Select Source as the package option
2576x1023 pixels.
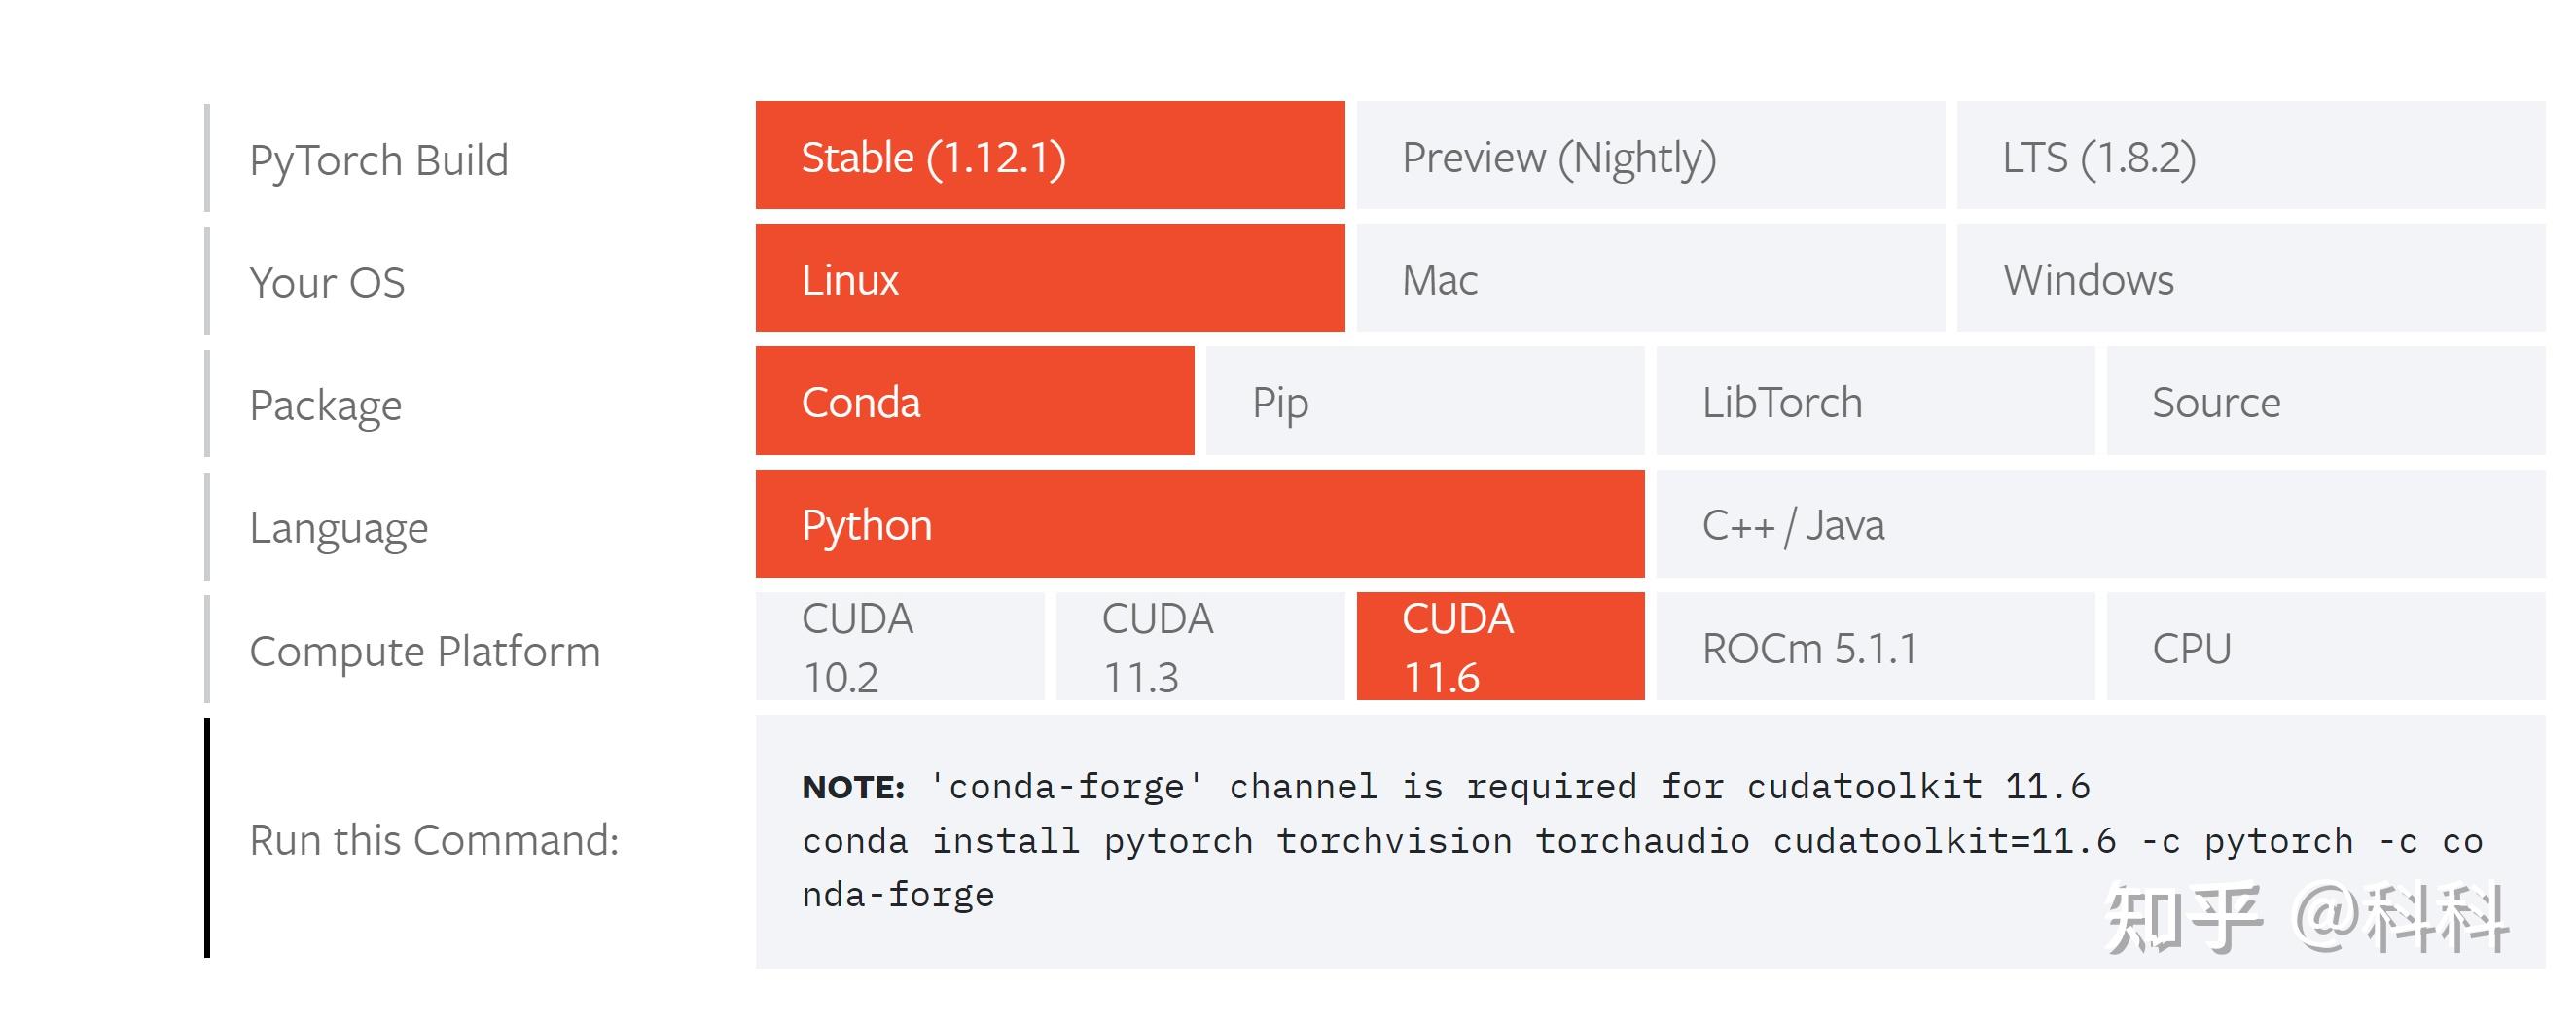pos(2330,402)
